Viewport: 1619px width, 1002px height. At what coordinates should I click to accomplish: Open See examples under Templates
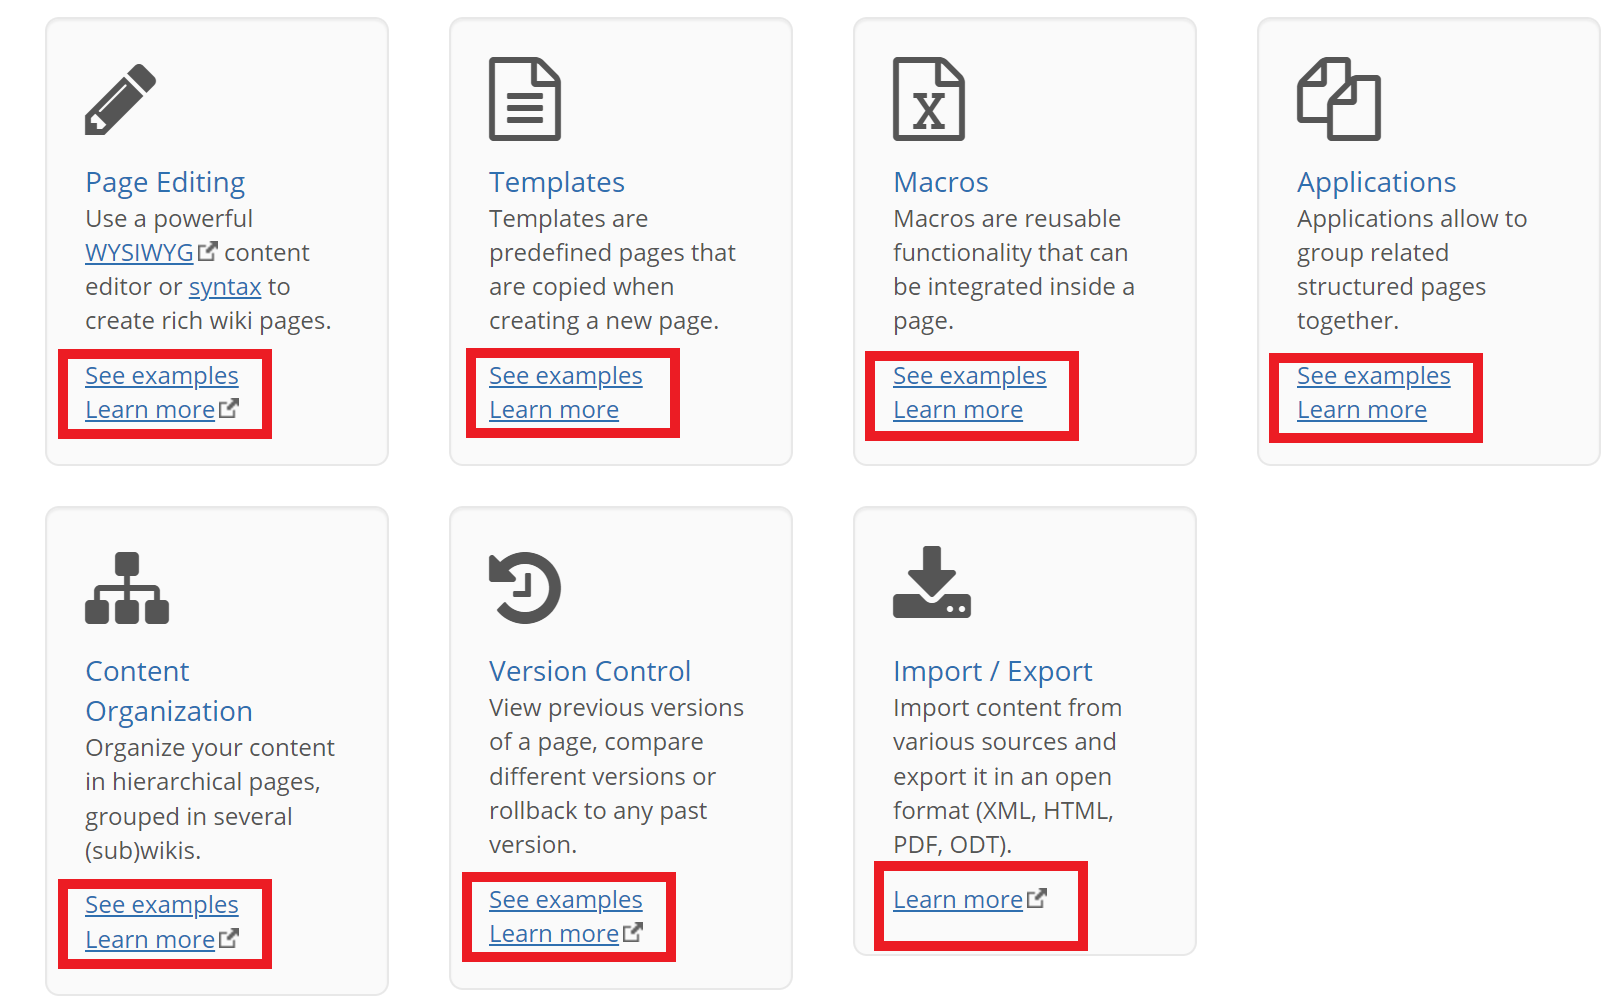pos(566,376)
